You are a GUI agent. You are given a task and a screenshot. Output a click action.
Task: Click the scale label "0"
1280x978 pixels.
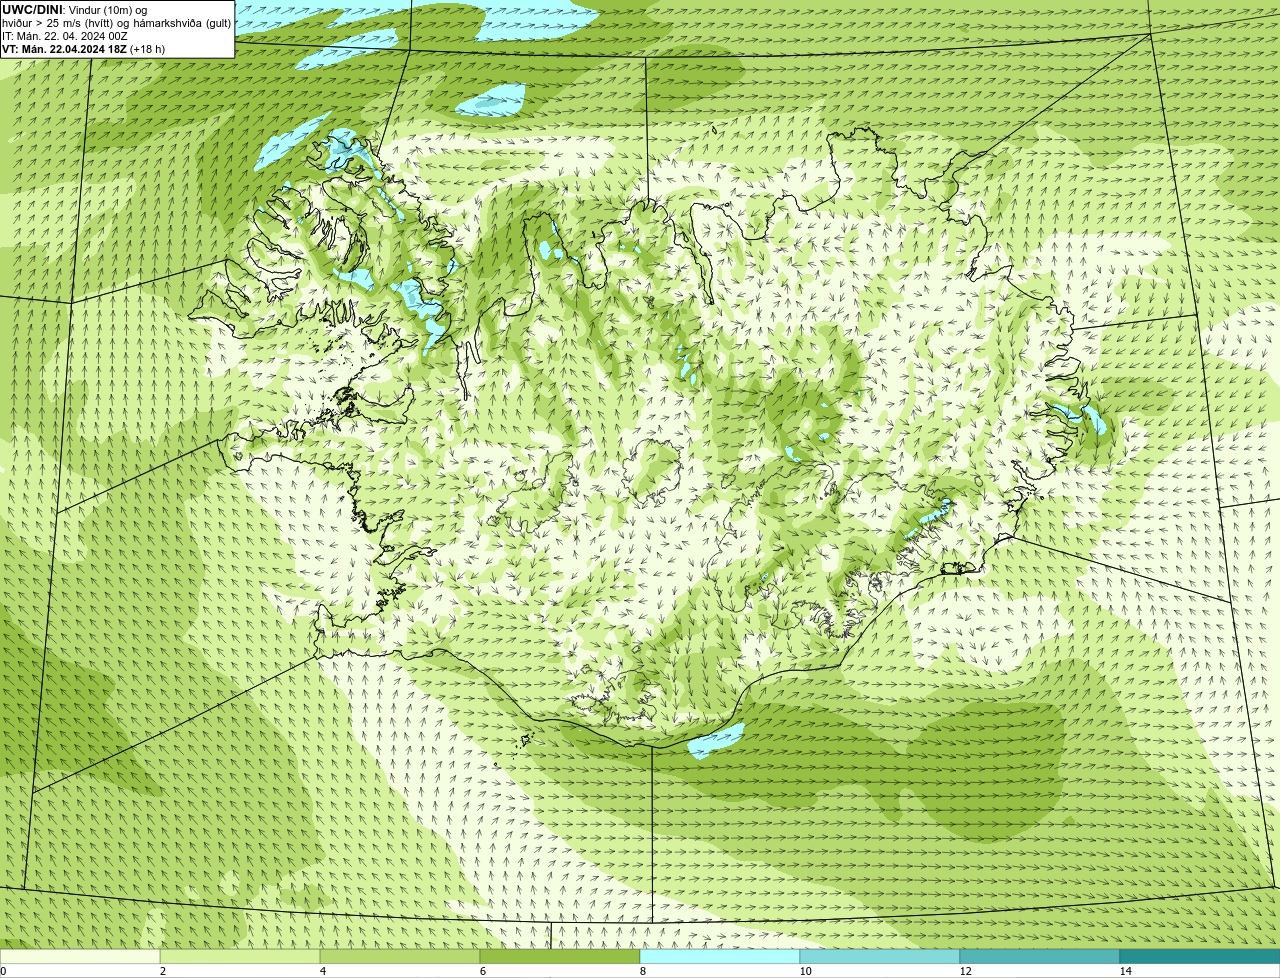(3, 971)
